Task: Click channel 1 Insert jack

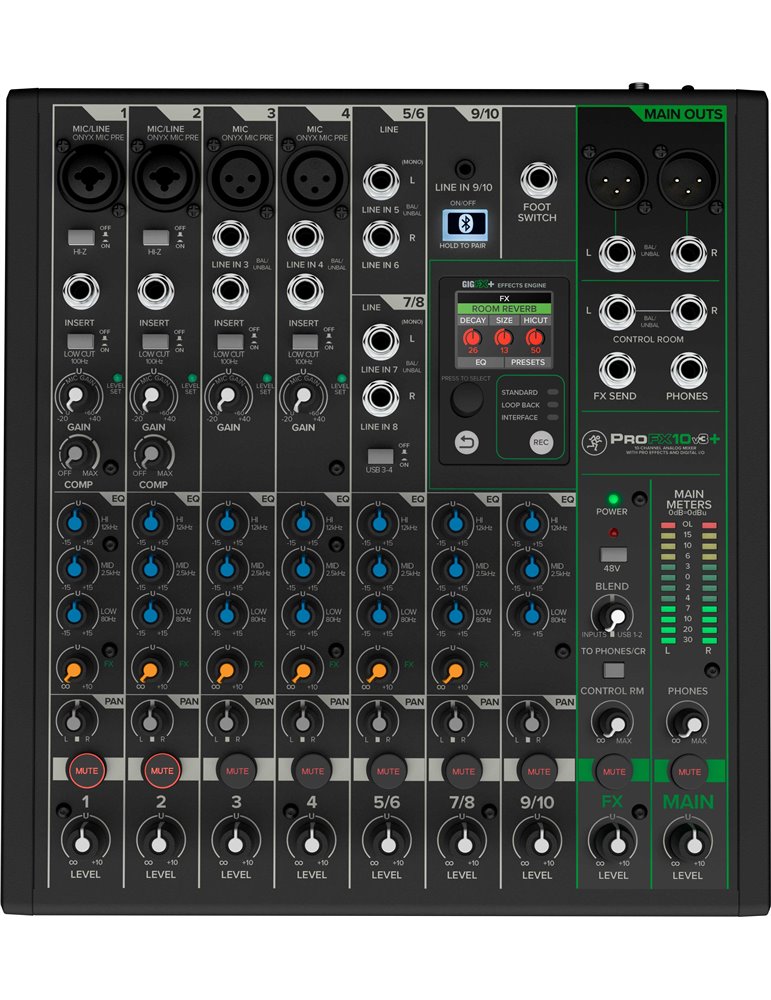Action: coord(81,291)
